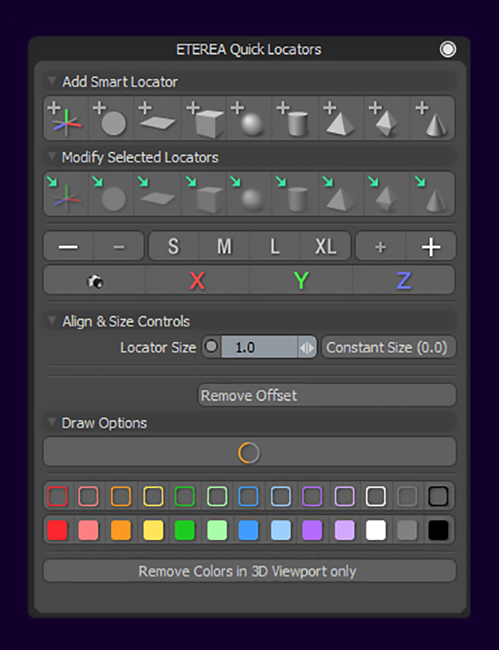
Task: Apply solid black fill color
Action: click(x=438, y=530)
